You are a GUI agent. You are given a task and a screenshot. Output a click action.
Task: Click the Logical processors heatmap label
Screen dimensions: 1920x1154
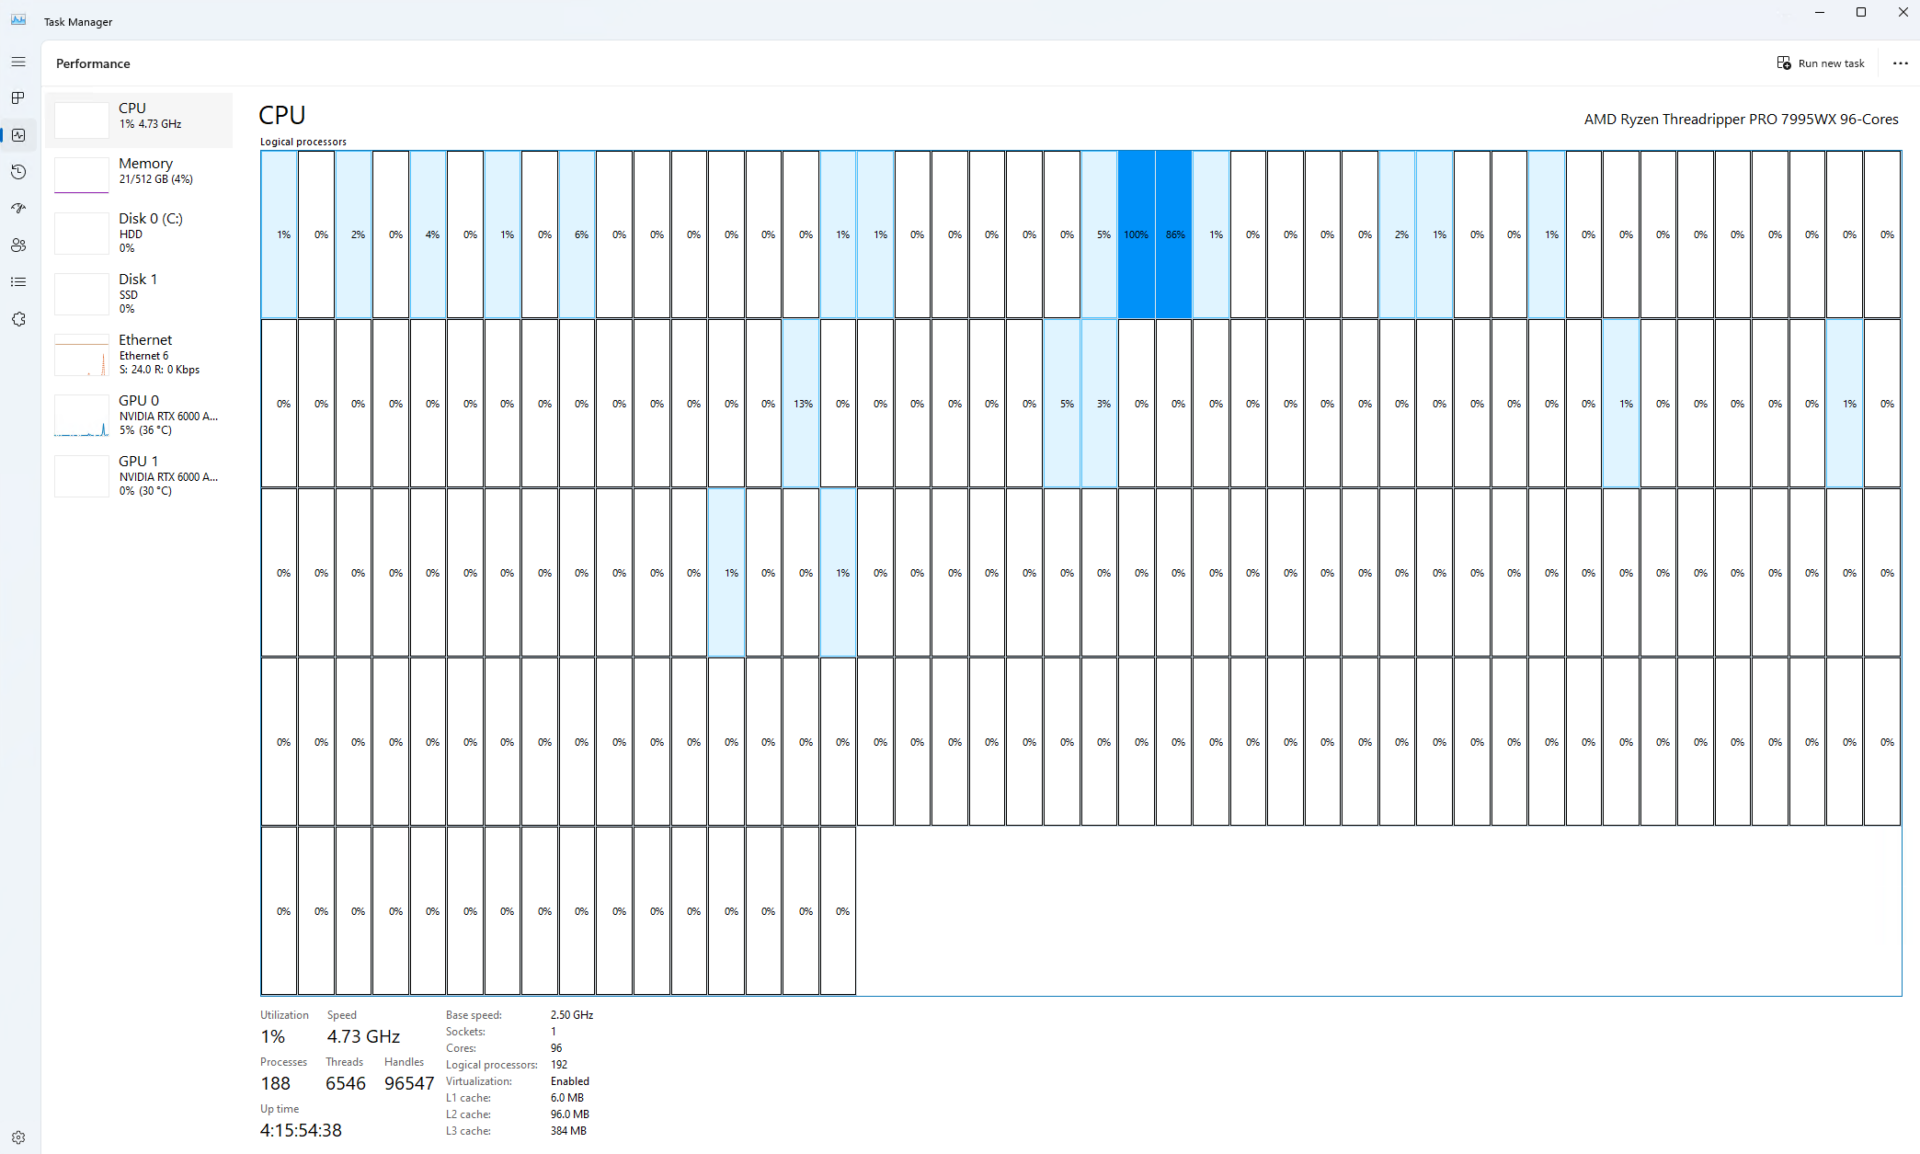(302, 141)
